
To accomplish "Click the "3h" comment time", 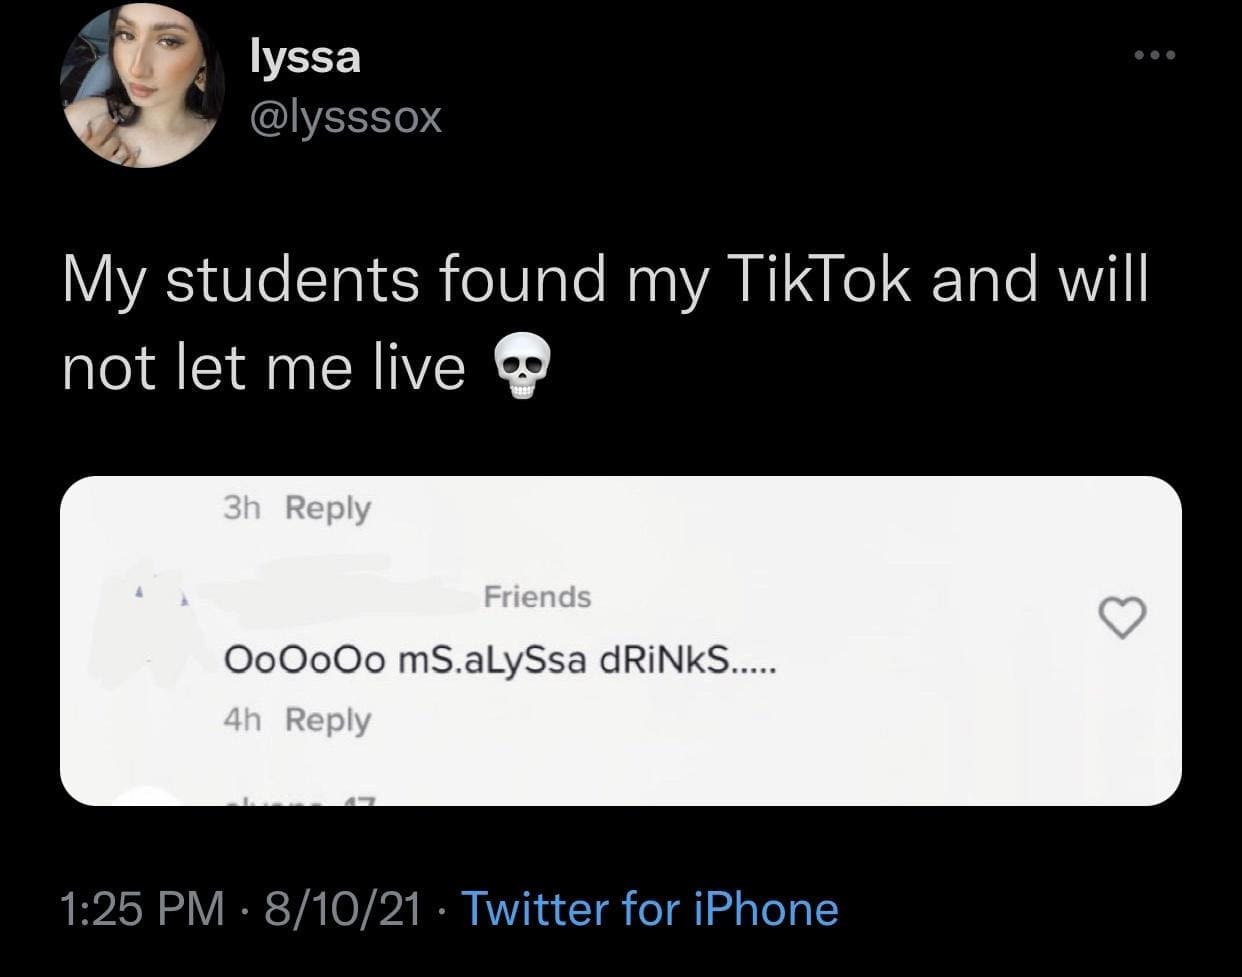I will tap(242, 508).
